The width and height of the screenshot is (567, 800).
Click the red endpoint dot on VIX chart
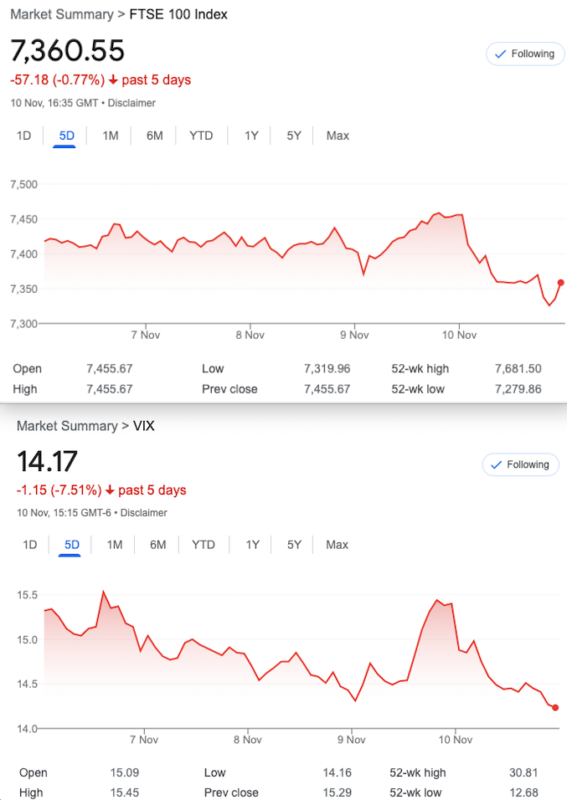(555, 708)
